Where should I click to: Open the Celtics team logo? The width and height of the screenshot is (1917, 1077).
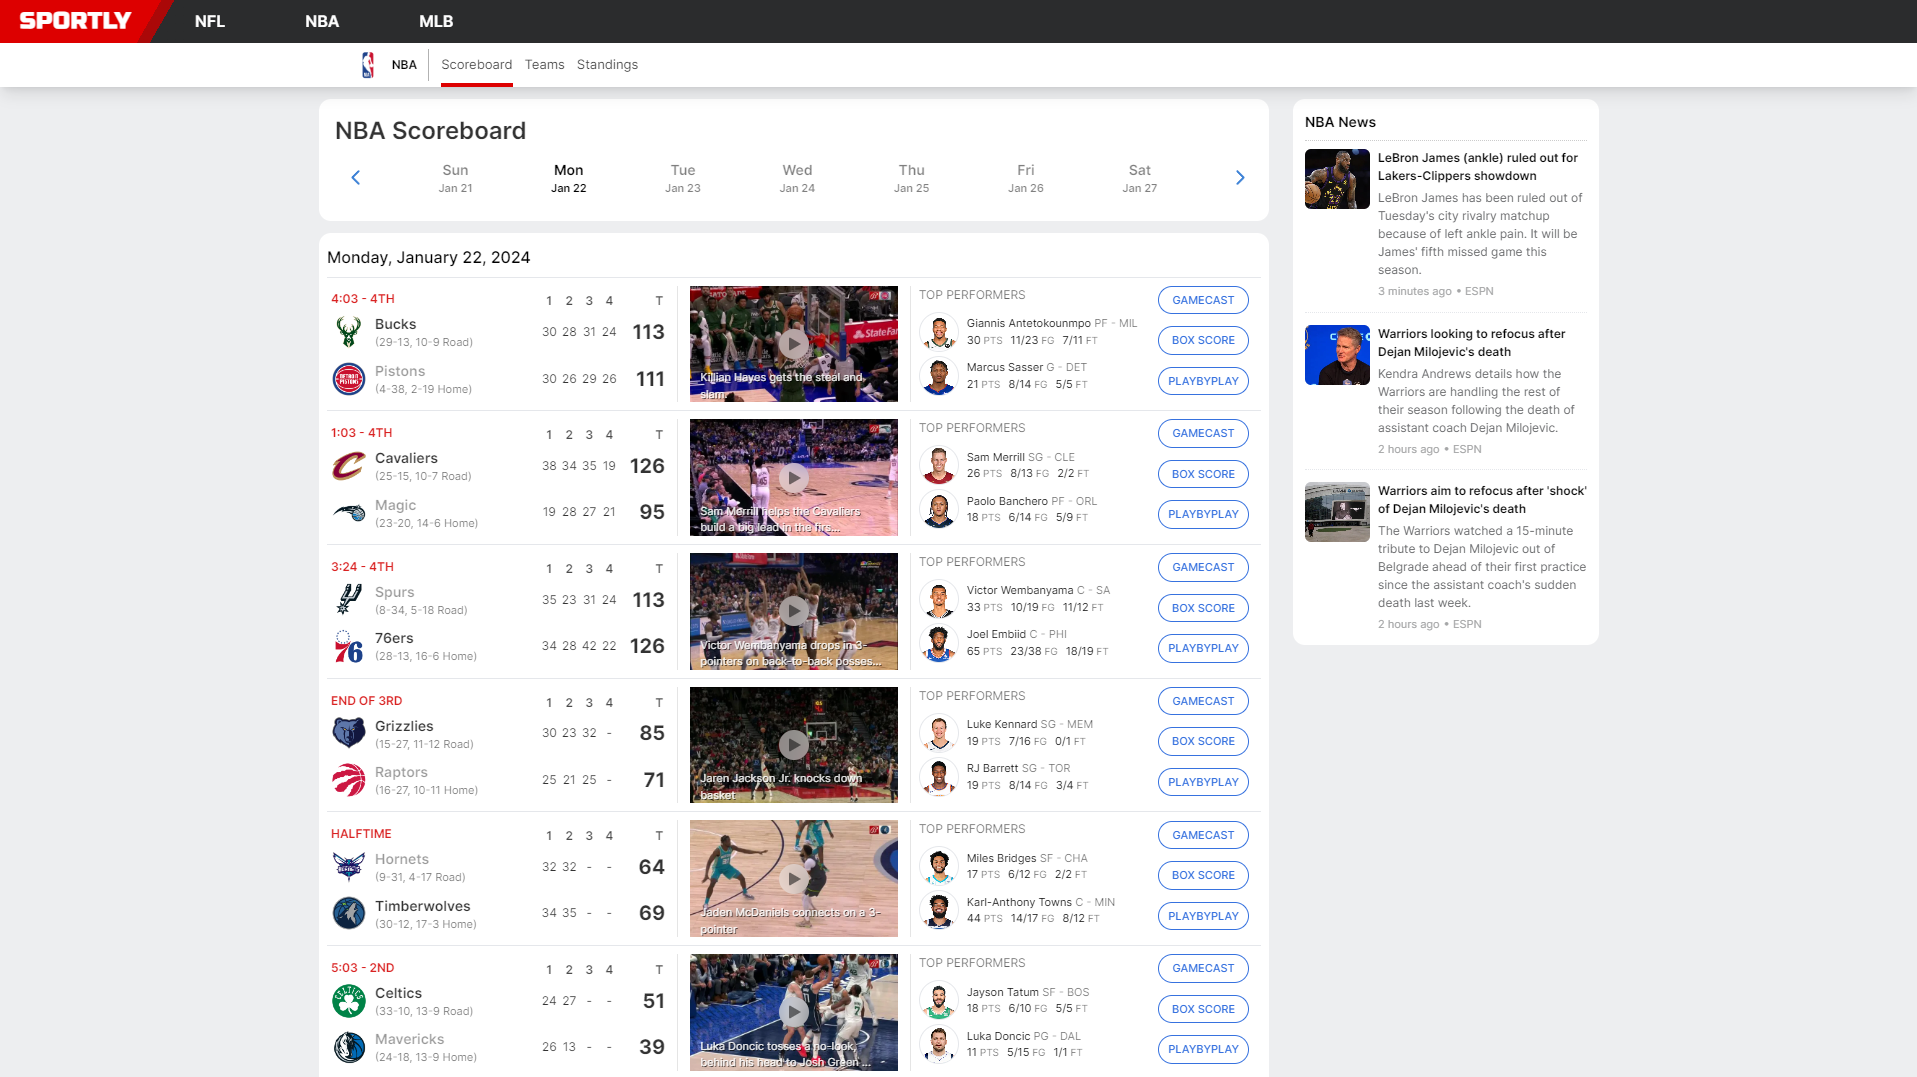[x=349, y=1001]
